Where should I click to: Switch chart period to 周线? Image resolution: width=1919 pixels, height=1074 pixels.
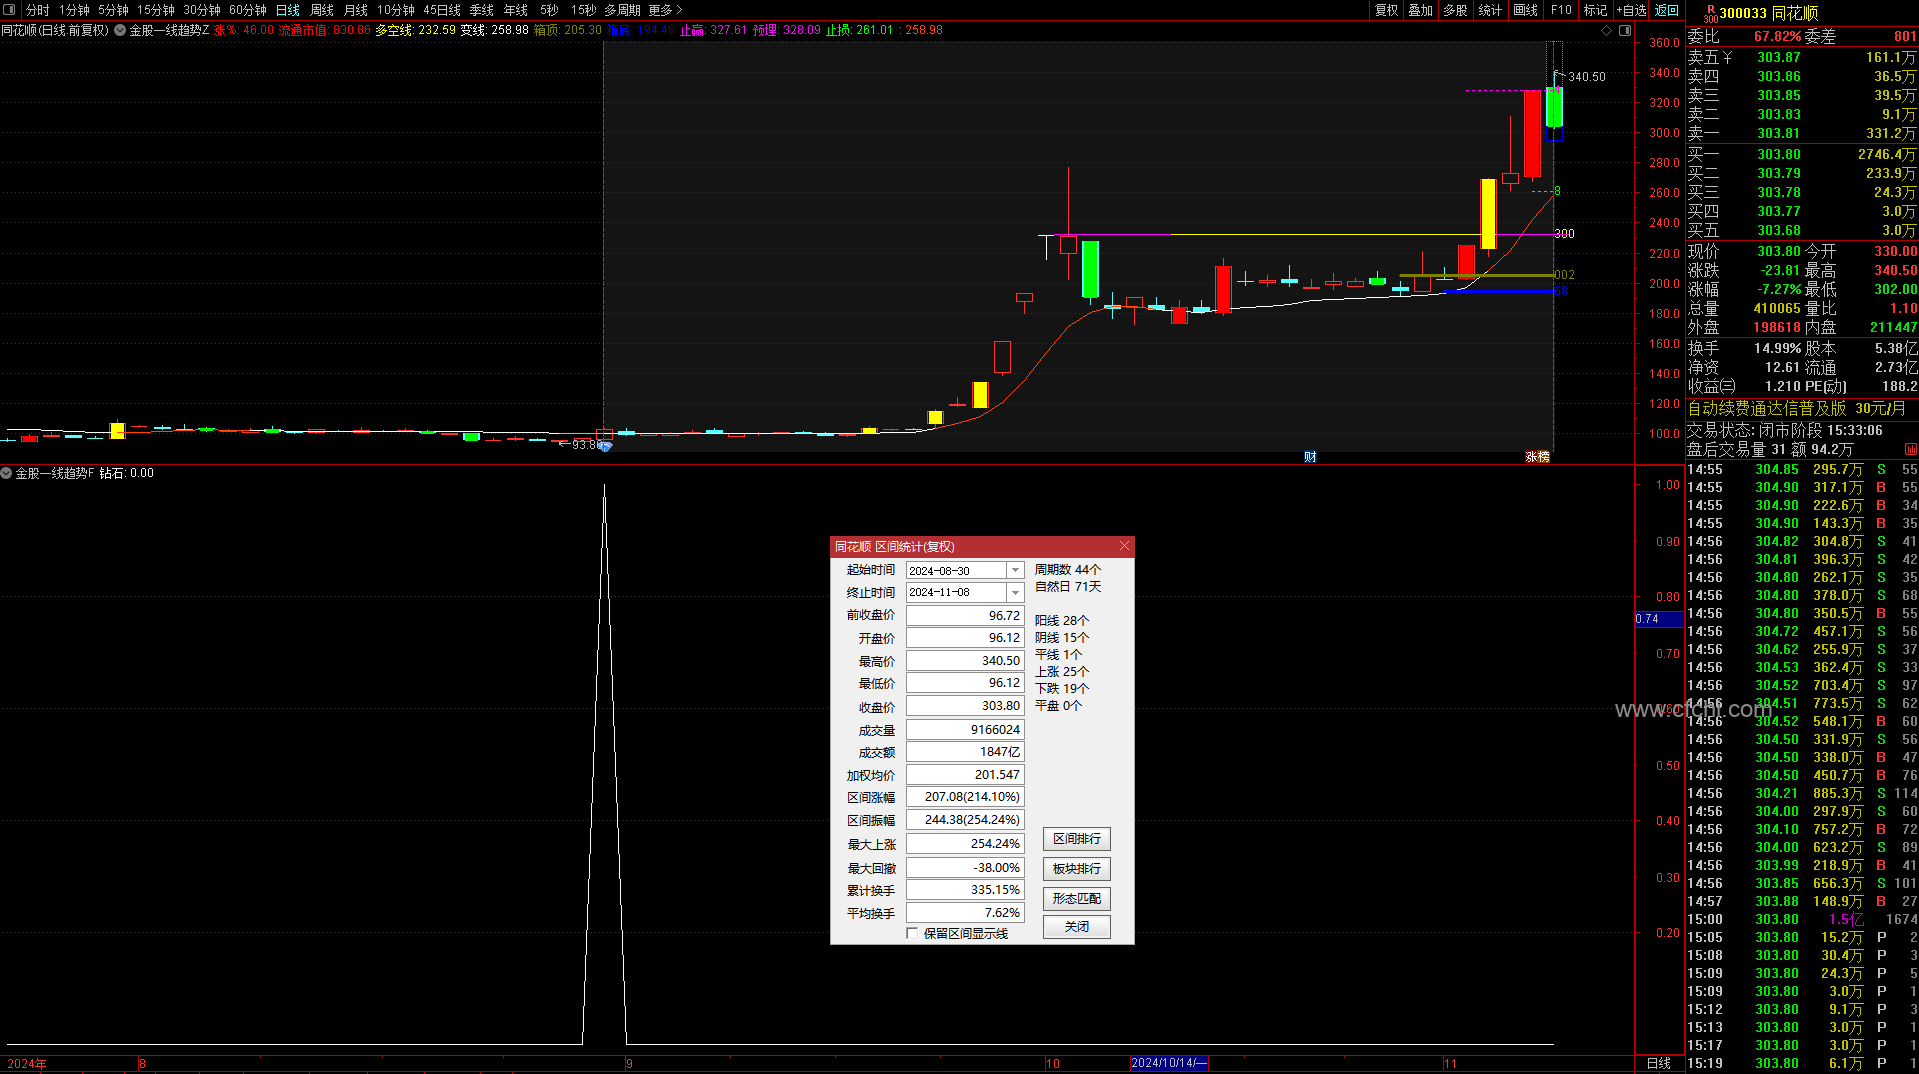coord(322,10)
